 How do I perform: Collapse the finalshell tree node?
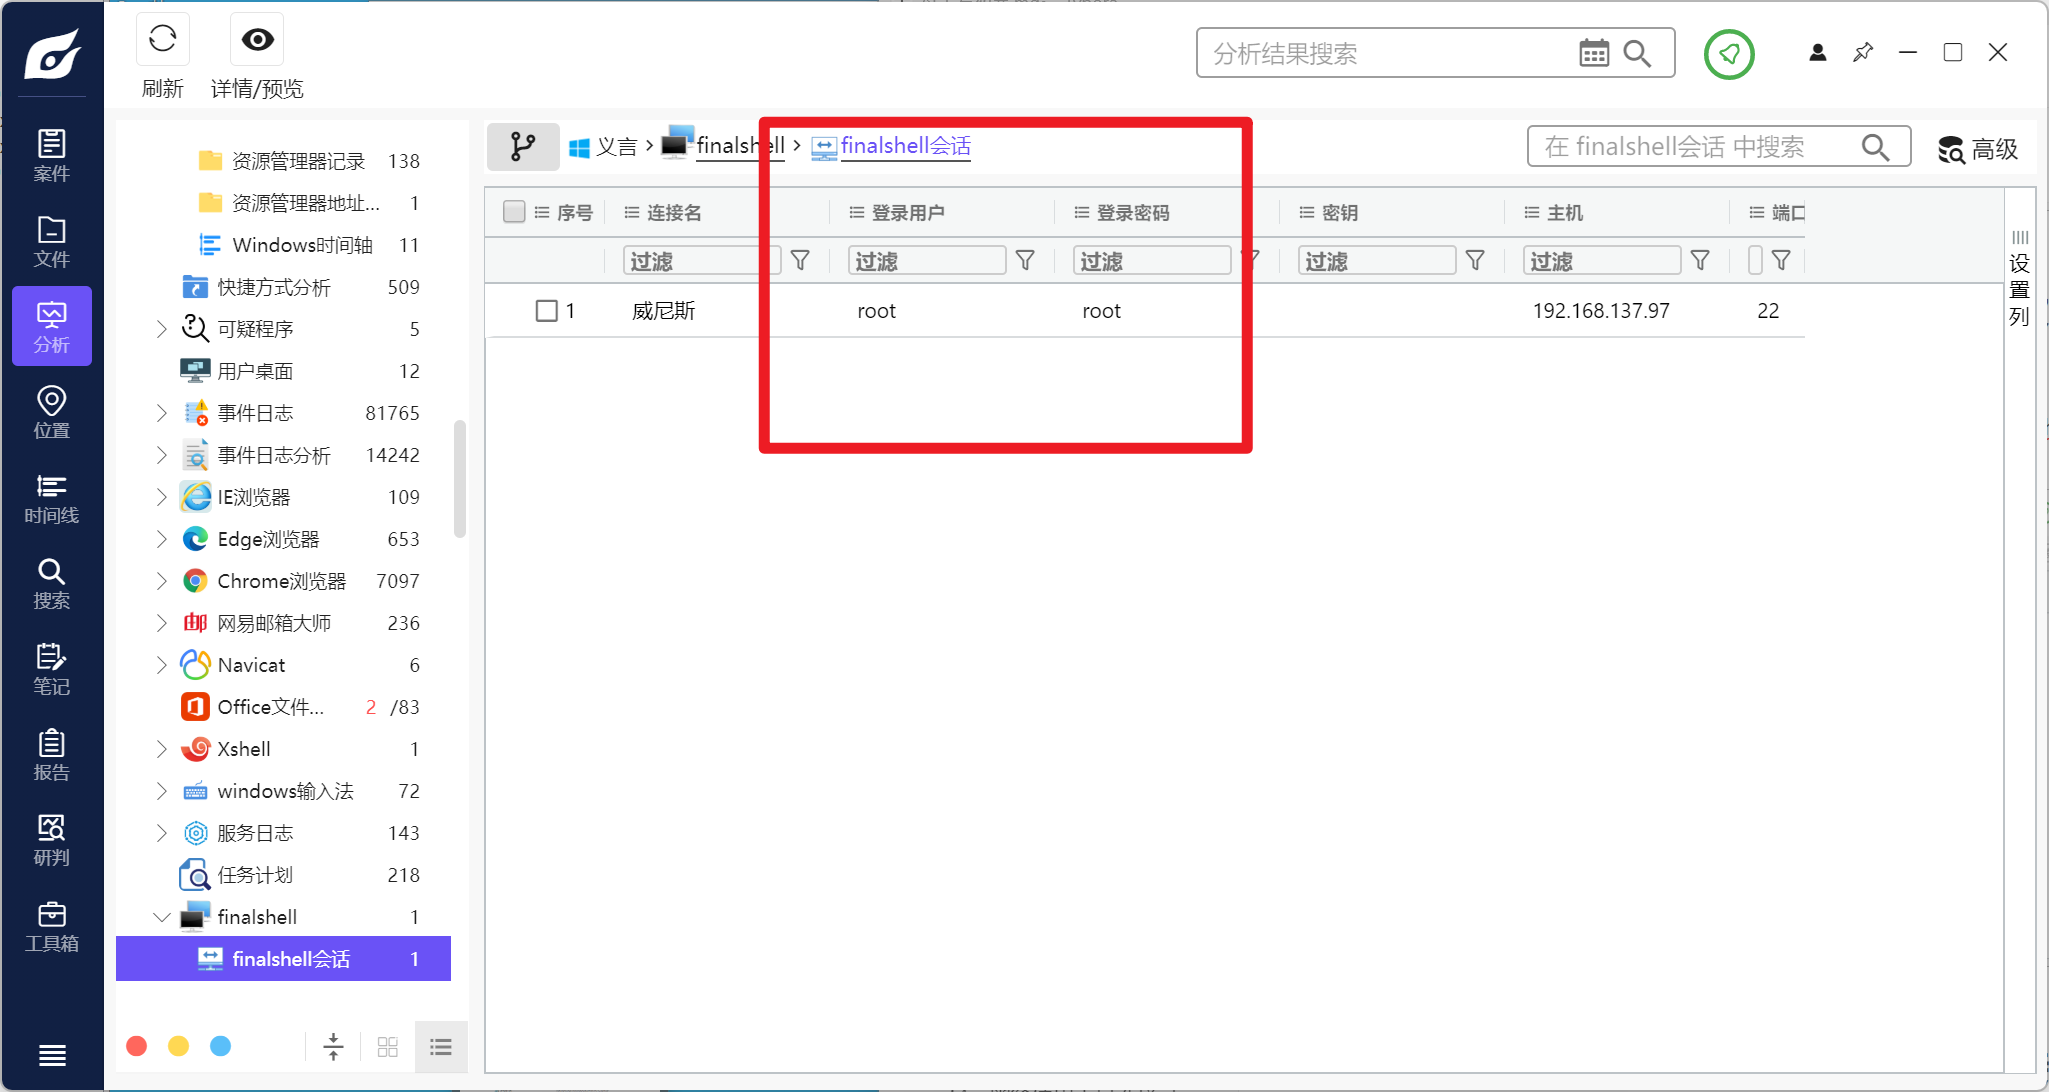pos(162,917)
